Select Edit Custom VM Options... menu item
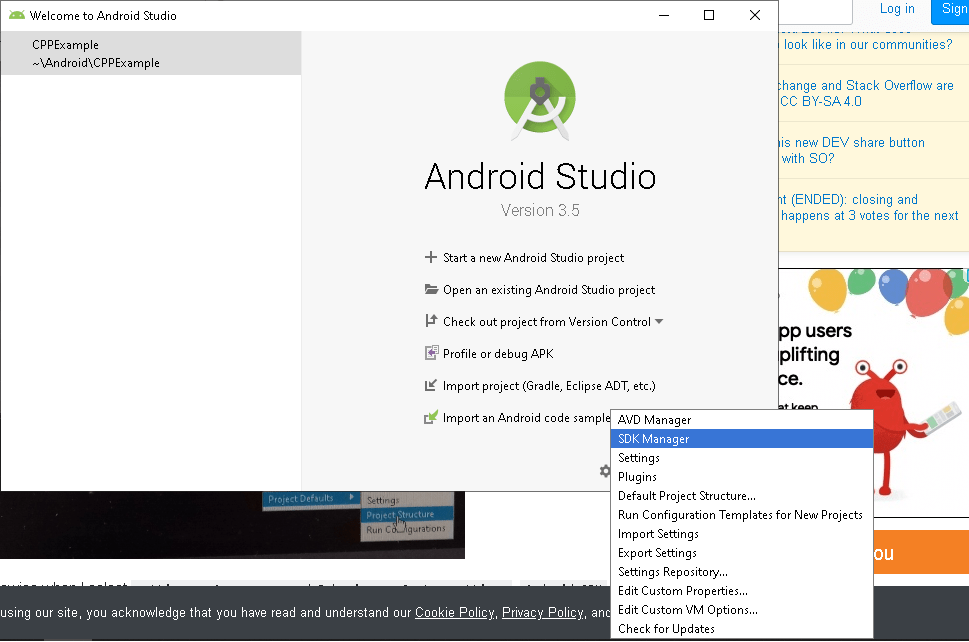 [742, 610]
